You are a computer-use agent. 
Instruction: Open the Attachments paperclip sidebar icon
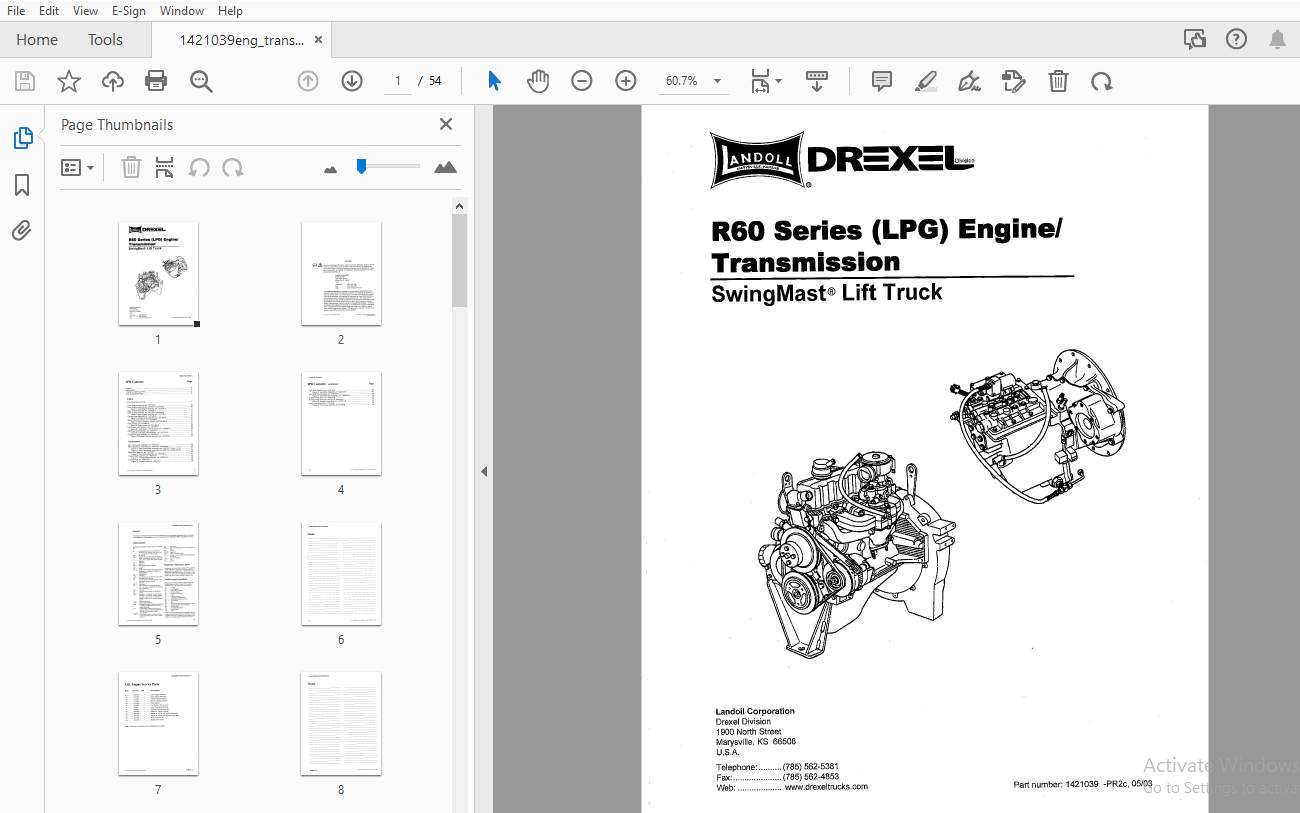click(22, 231)
